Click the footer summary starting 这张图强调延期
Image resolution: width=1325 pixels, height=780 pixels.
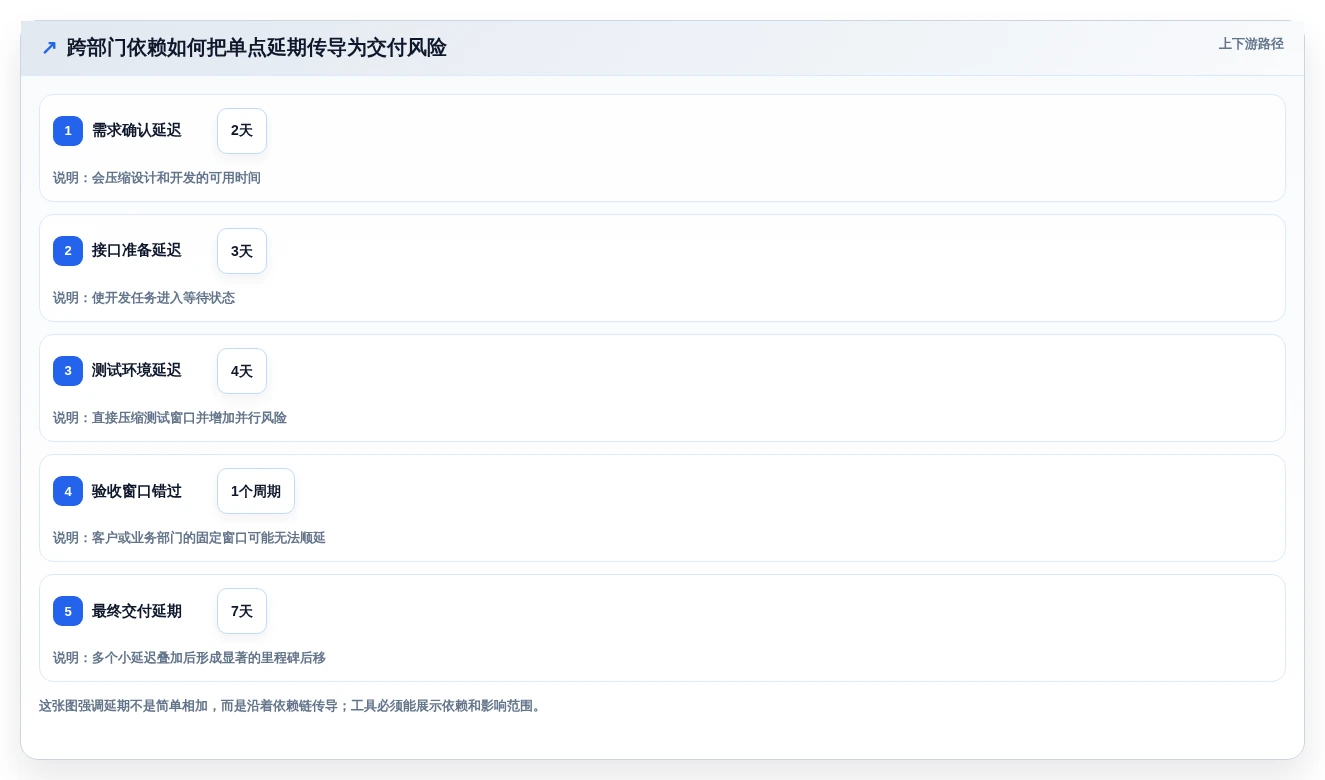(293, 706)
